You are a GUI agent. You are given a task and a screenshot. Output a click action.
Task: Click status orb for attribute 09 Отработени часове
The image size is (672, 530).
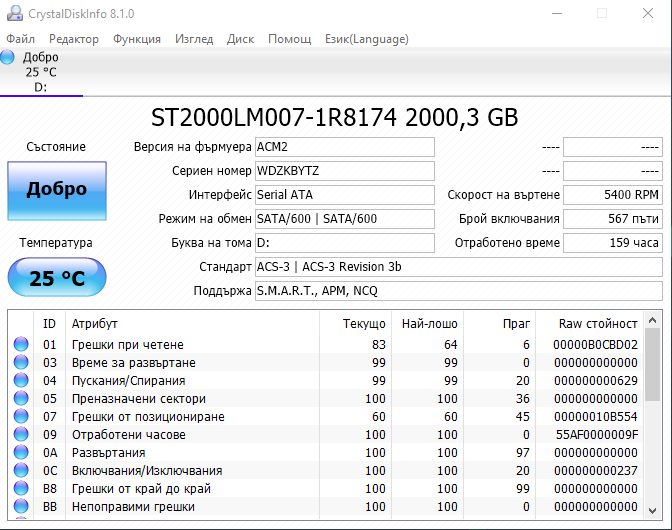21,434
